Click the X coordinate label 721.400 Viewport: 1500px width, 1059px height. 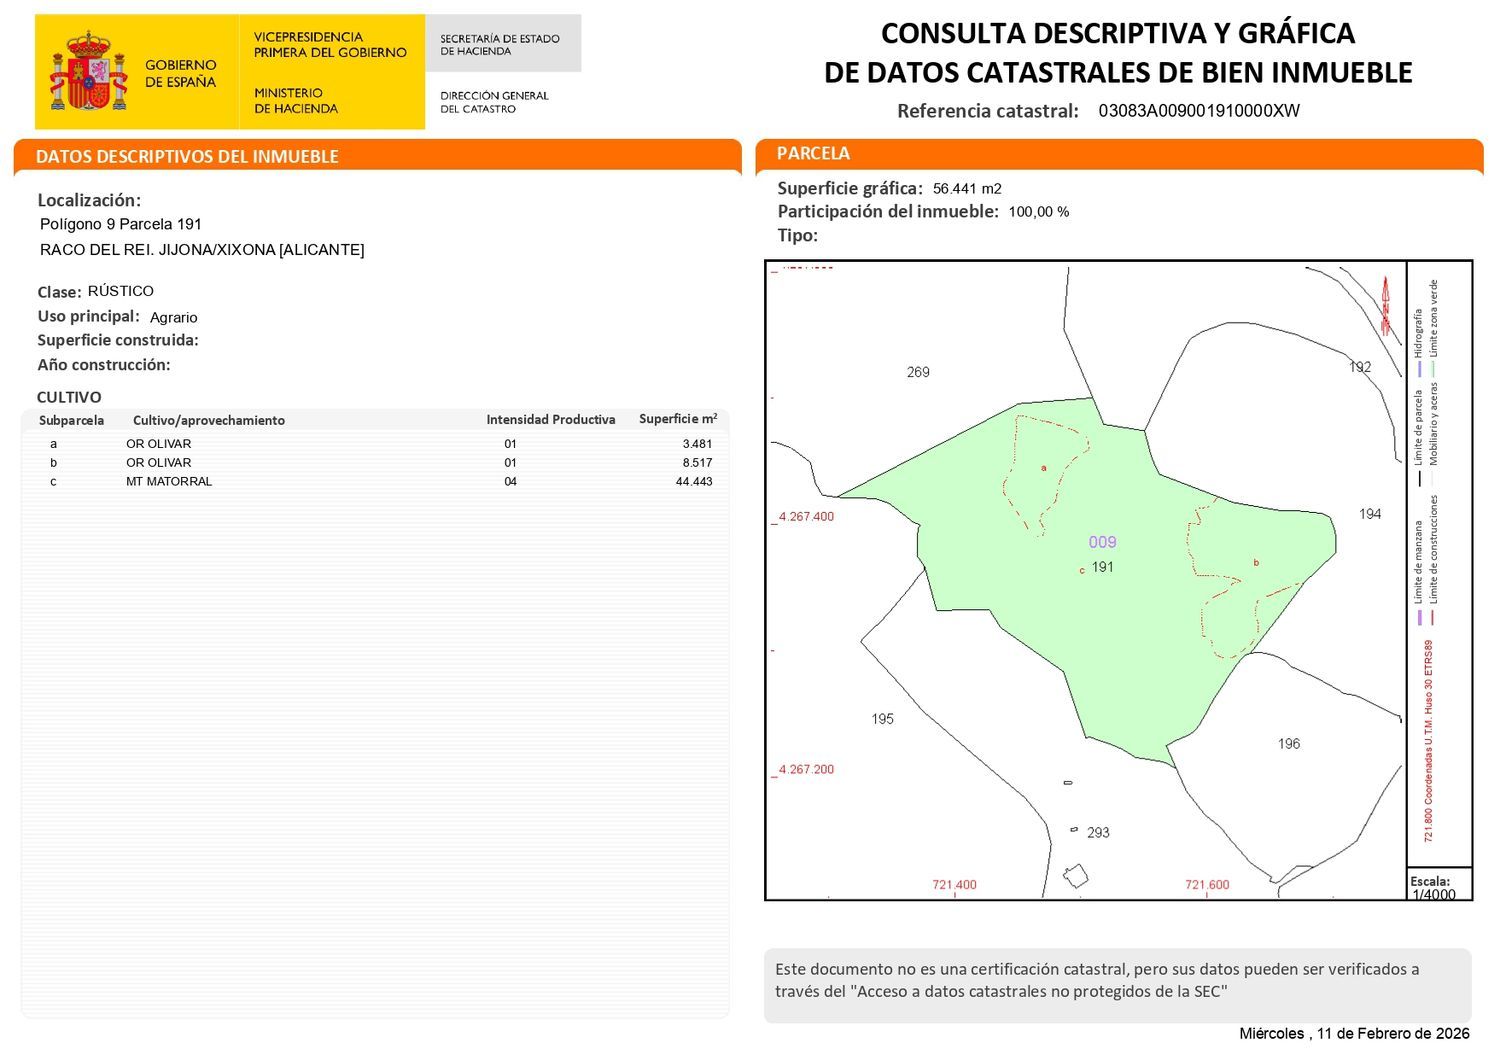point(954,885)
